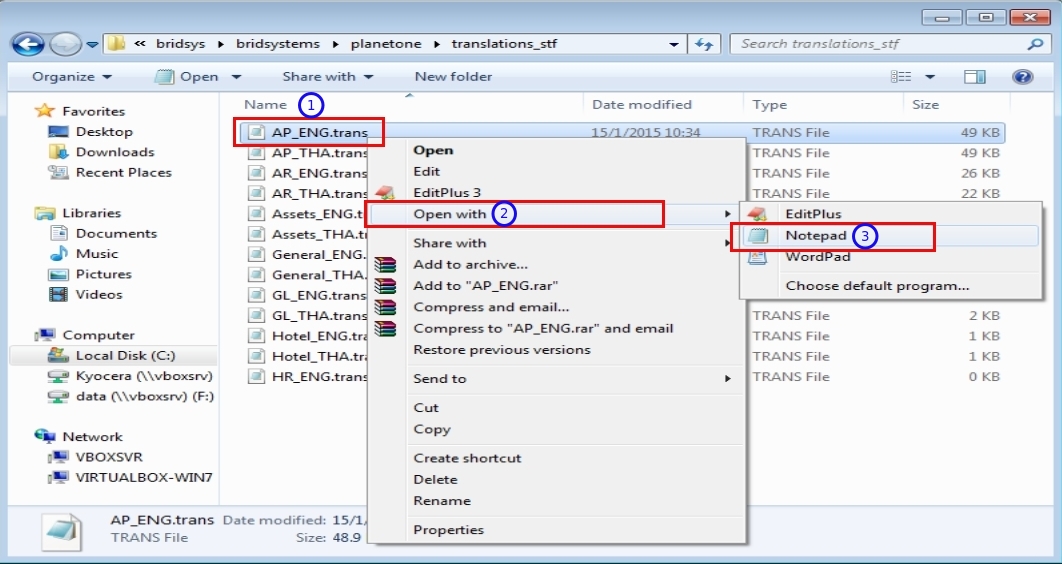Toggle the preview pane icon
Screen dimensions: 1062x564
(x=975, y=77)
